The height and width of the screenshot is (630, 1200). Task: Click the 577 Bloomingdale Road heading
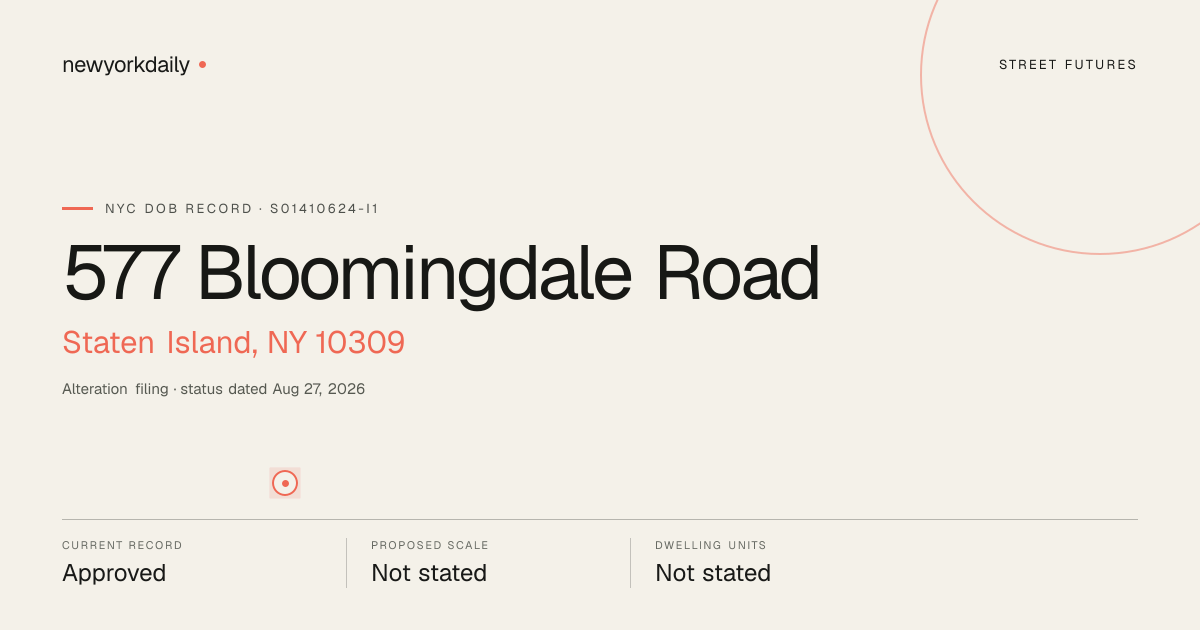click(441, 272)
